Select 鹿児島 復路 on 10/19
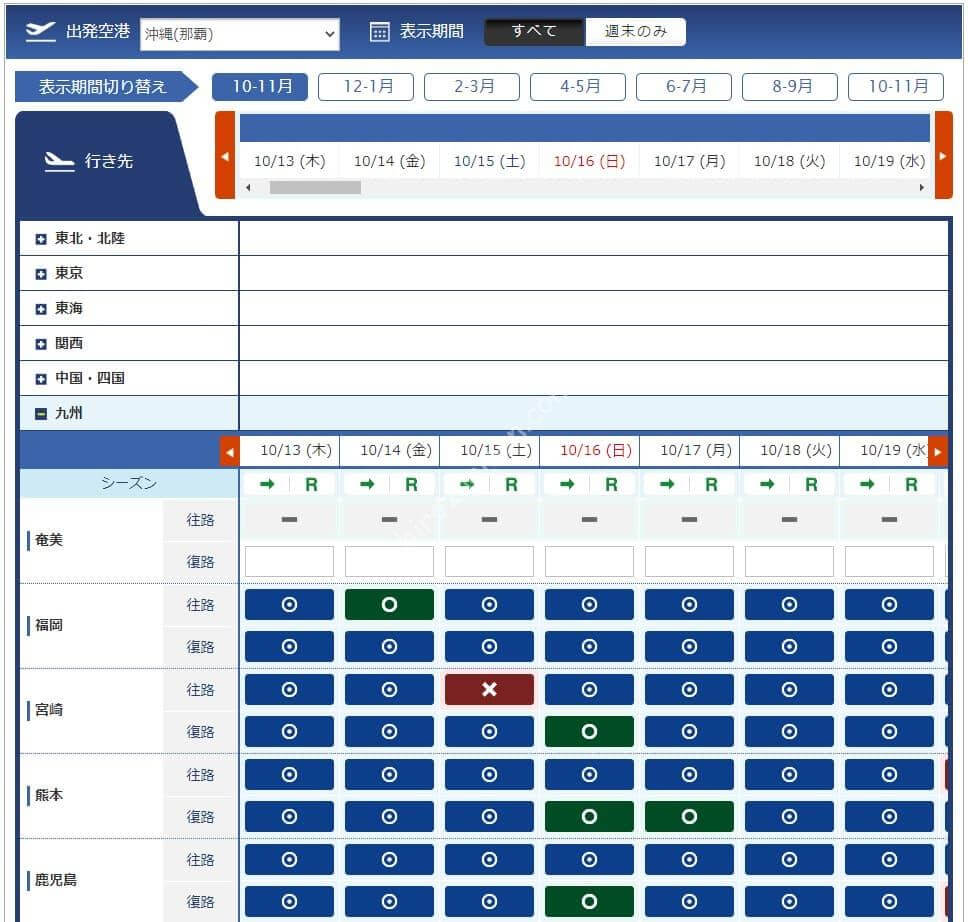This screenshot has width=968, height=922. coord(890,902)
